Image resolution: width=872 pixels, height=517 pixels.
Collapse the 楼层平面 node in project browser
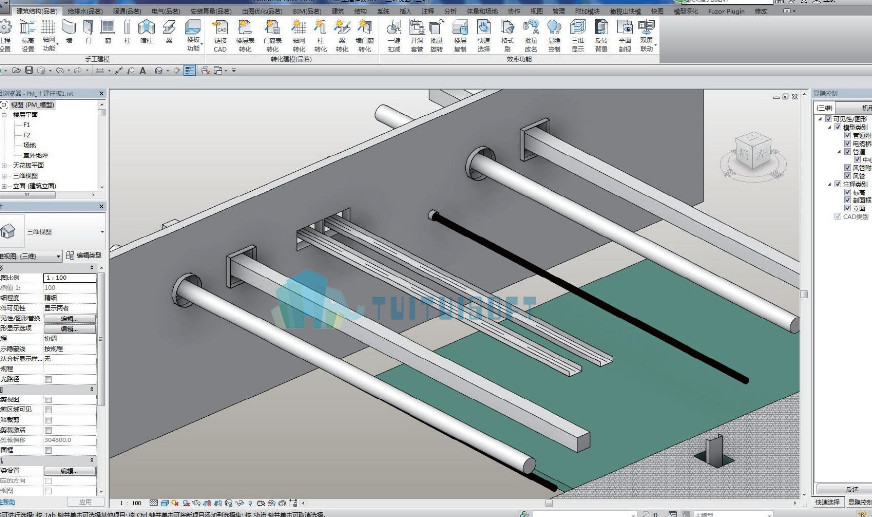coord(4,115)
